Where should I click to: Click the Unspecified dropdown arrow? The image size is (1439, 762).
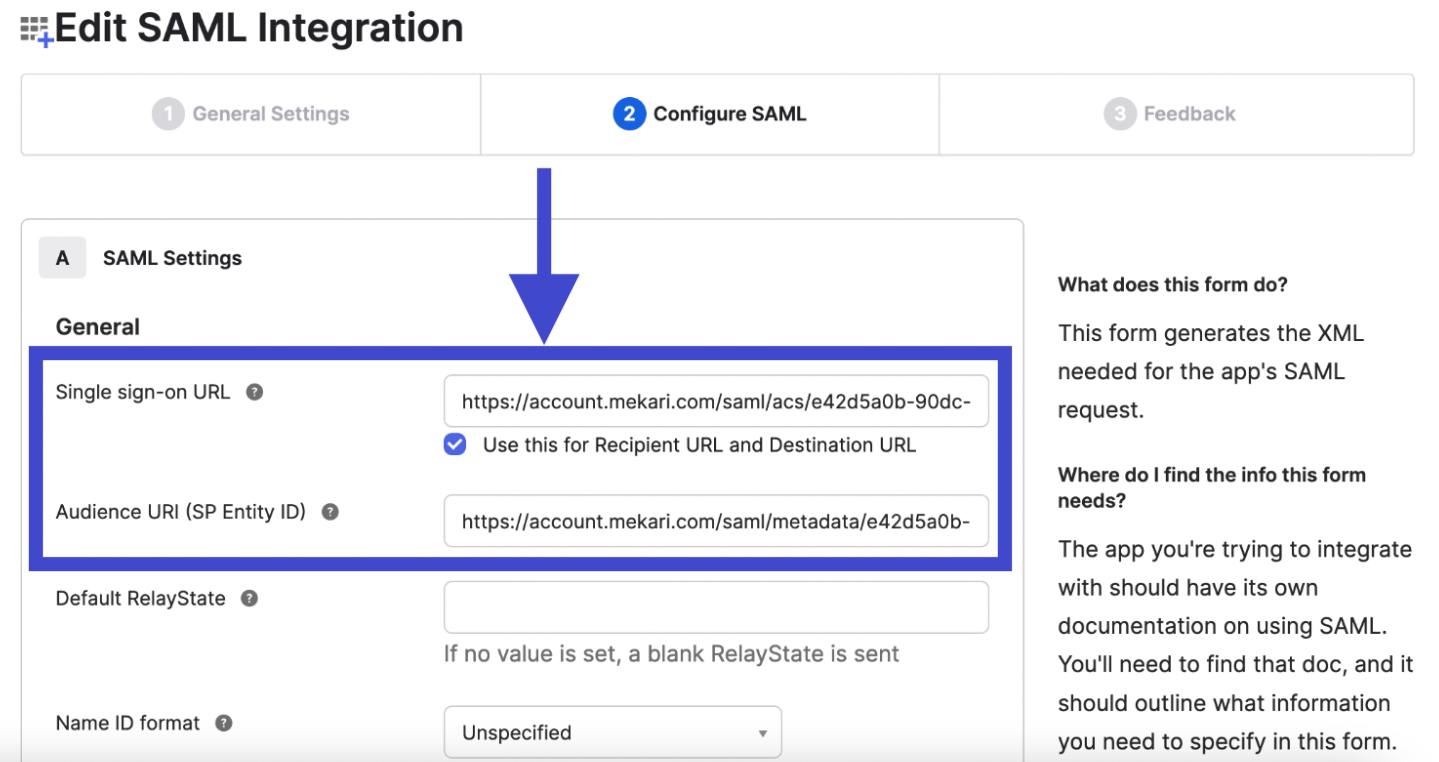pos(762,733)
